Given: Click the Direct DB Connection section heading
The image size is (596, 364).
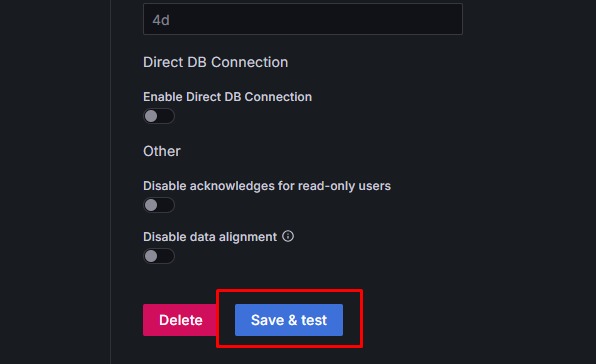Looking at the screenshot, I should click(216, 62).
